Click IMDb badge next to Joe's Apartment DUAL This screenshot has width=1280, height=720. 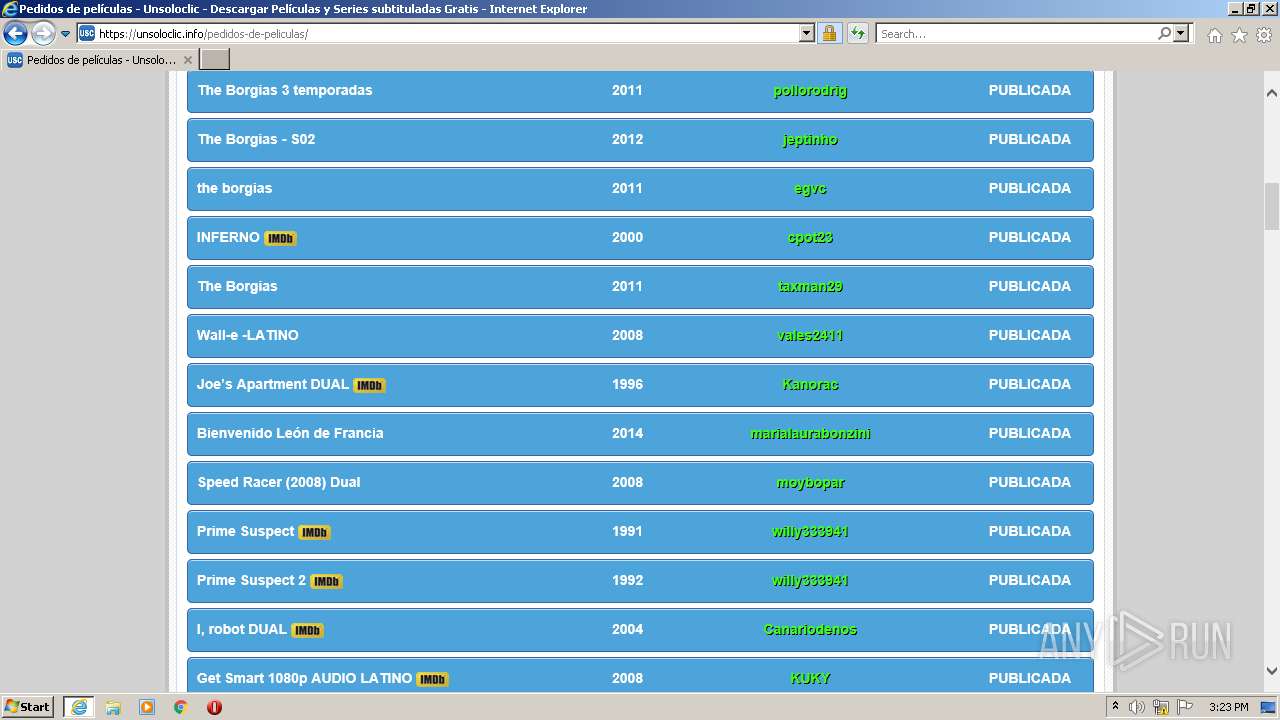click(x=369, y=386)
